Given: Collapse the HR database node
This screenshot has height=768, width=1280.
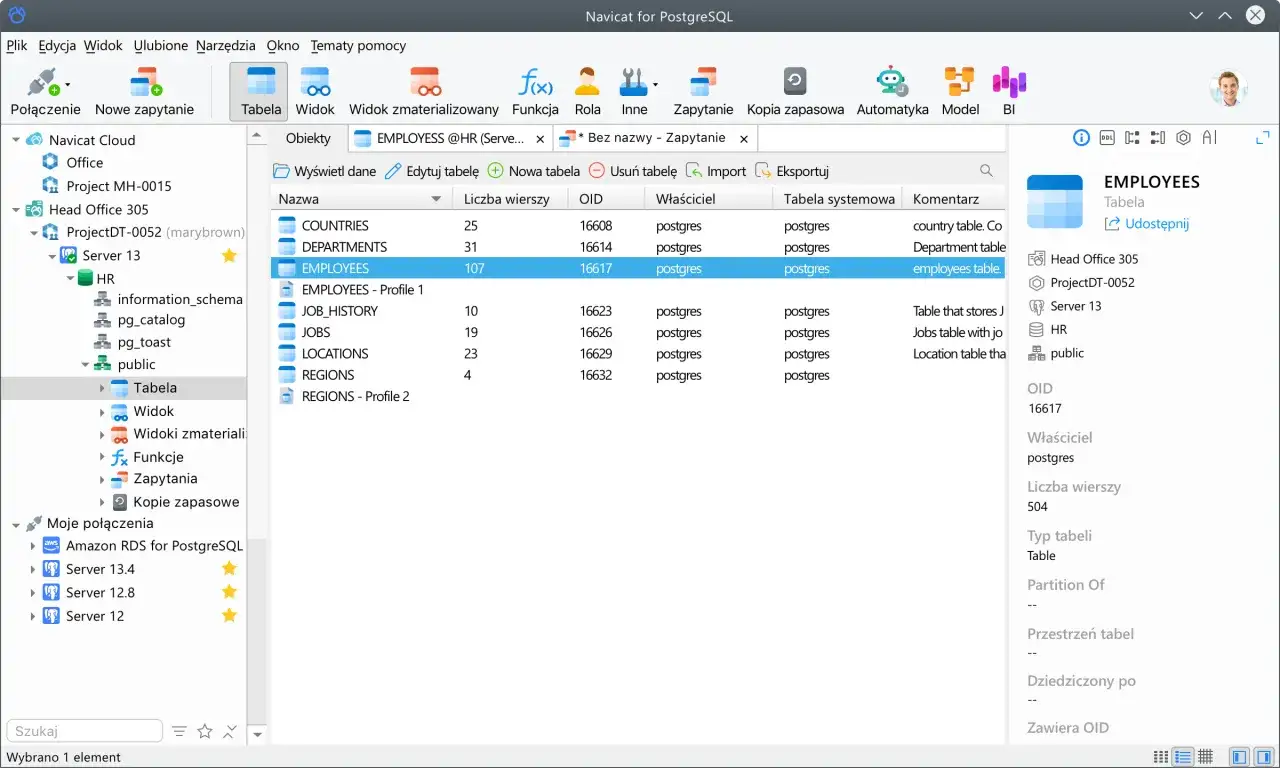Looking at the screenshot, I should pos(69,279).
